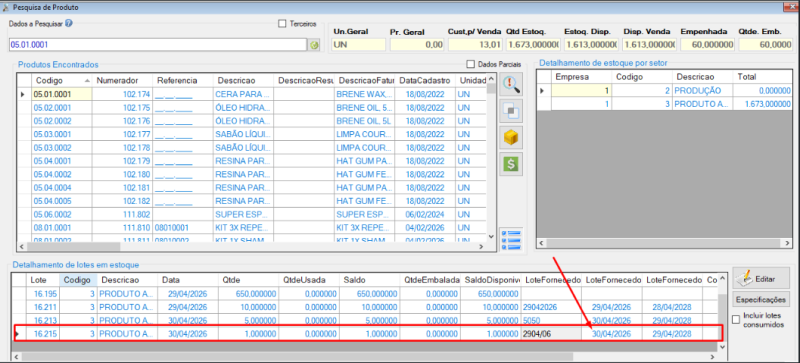Click the sector grid horizontal scrollbar
Screen dimensions: 800x363
(x=665, y=243)
